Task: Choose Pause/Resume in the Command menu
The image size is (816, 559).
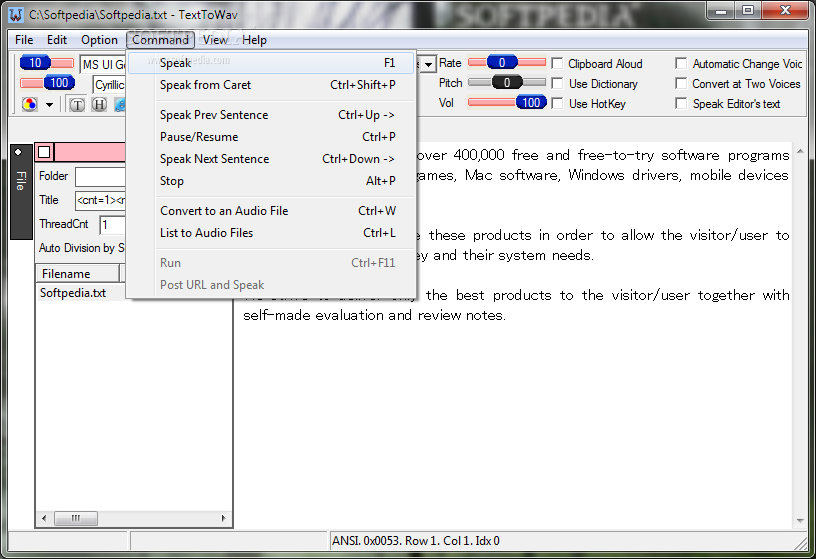Action: (271, 137)
